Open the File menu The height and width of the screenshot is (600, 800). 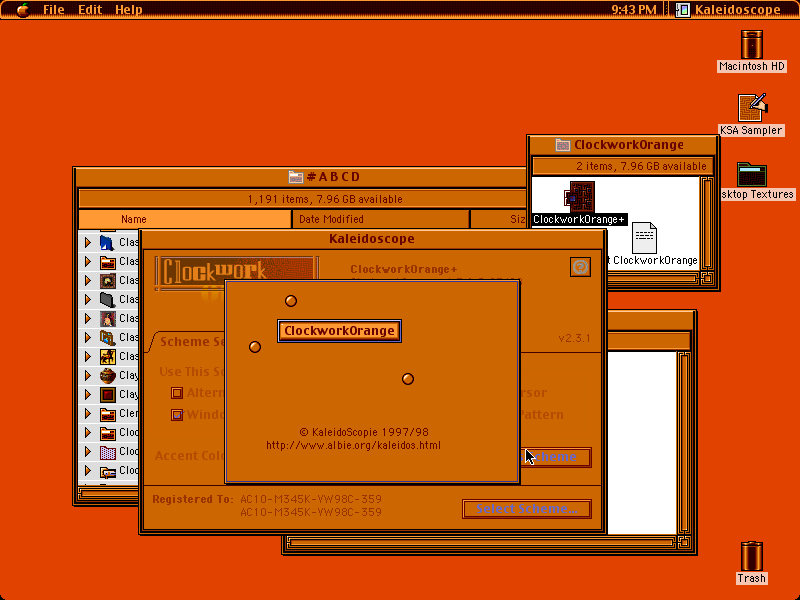(54, 10)
